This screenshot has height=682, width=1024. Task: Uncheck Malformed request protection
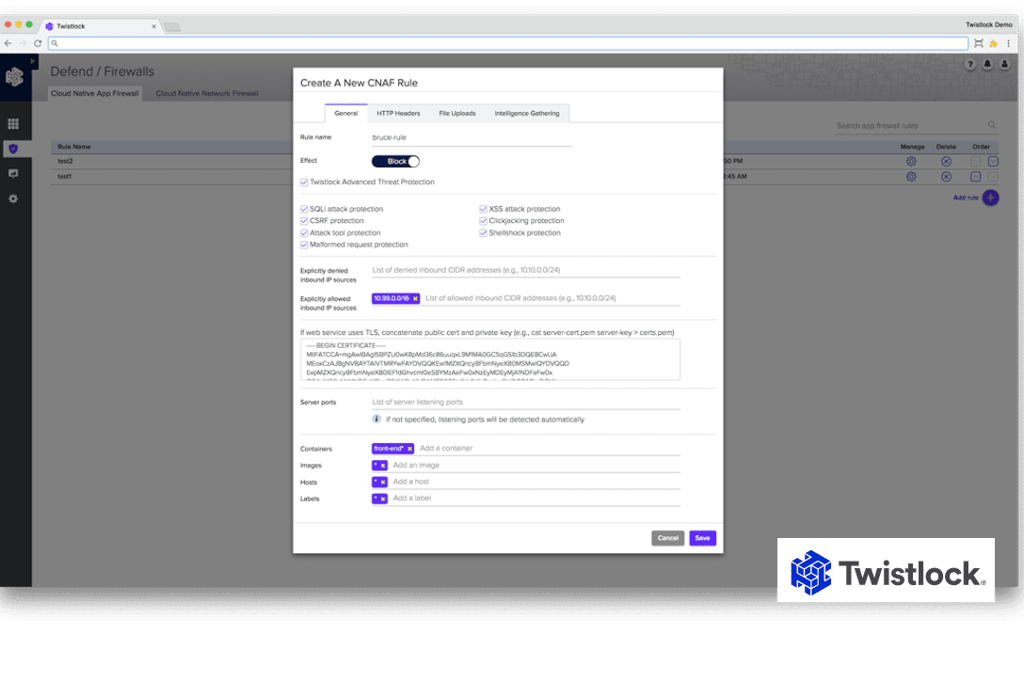coord(304,245)
